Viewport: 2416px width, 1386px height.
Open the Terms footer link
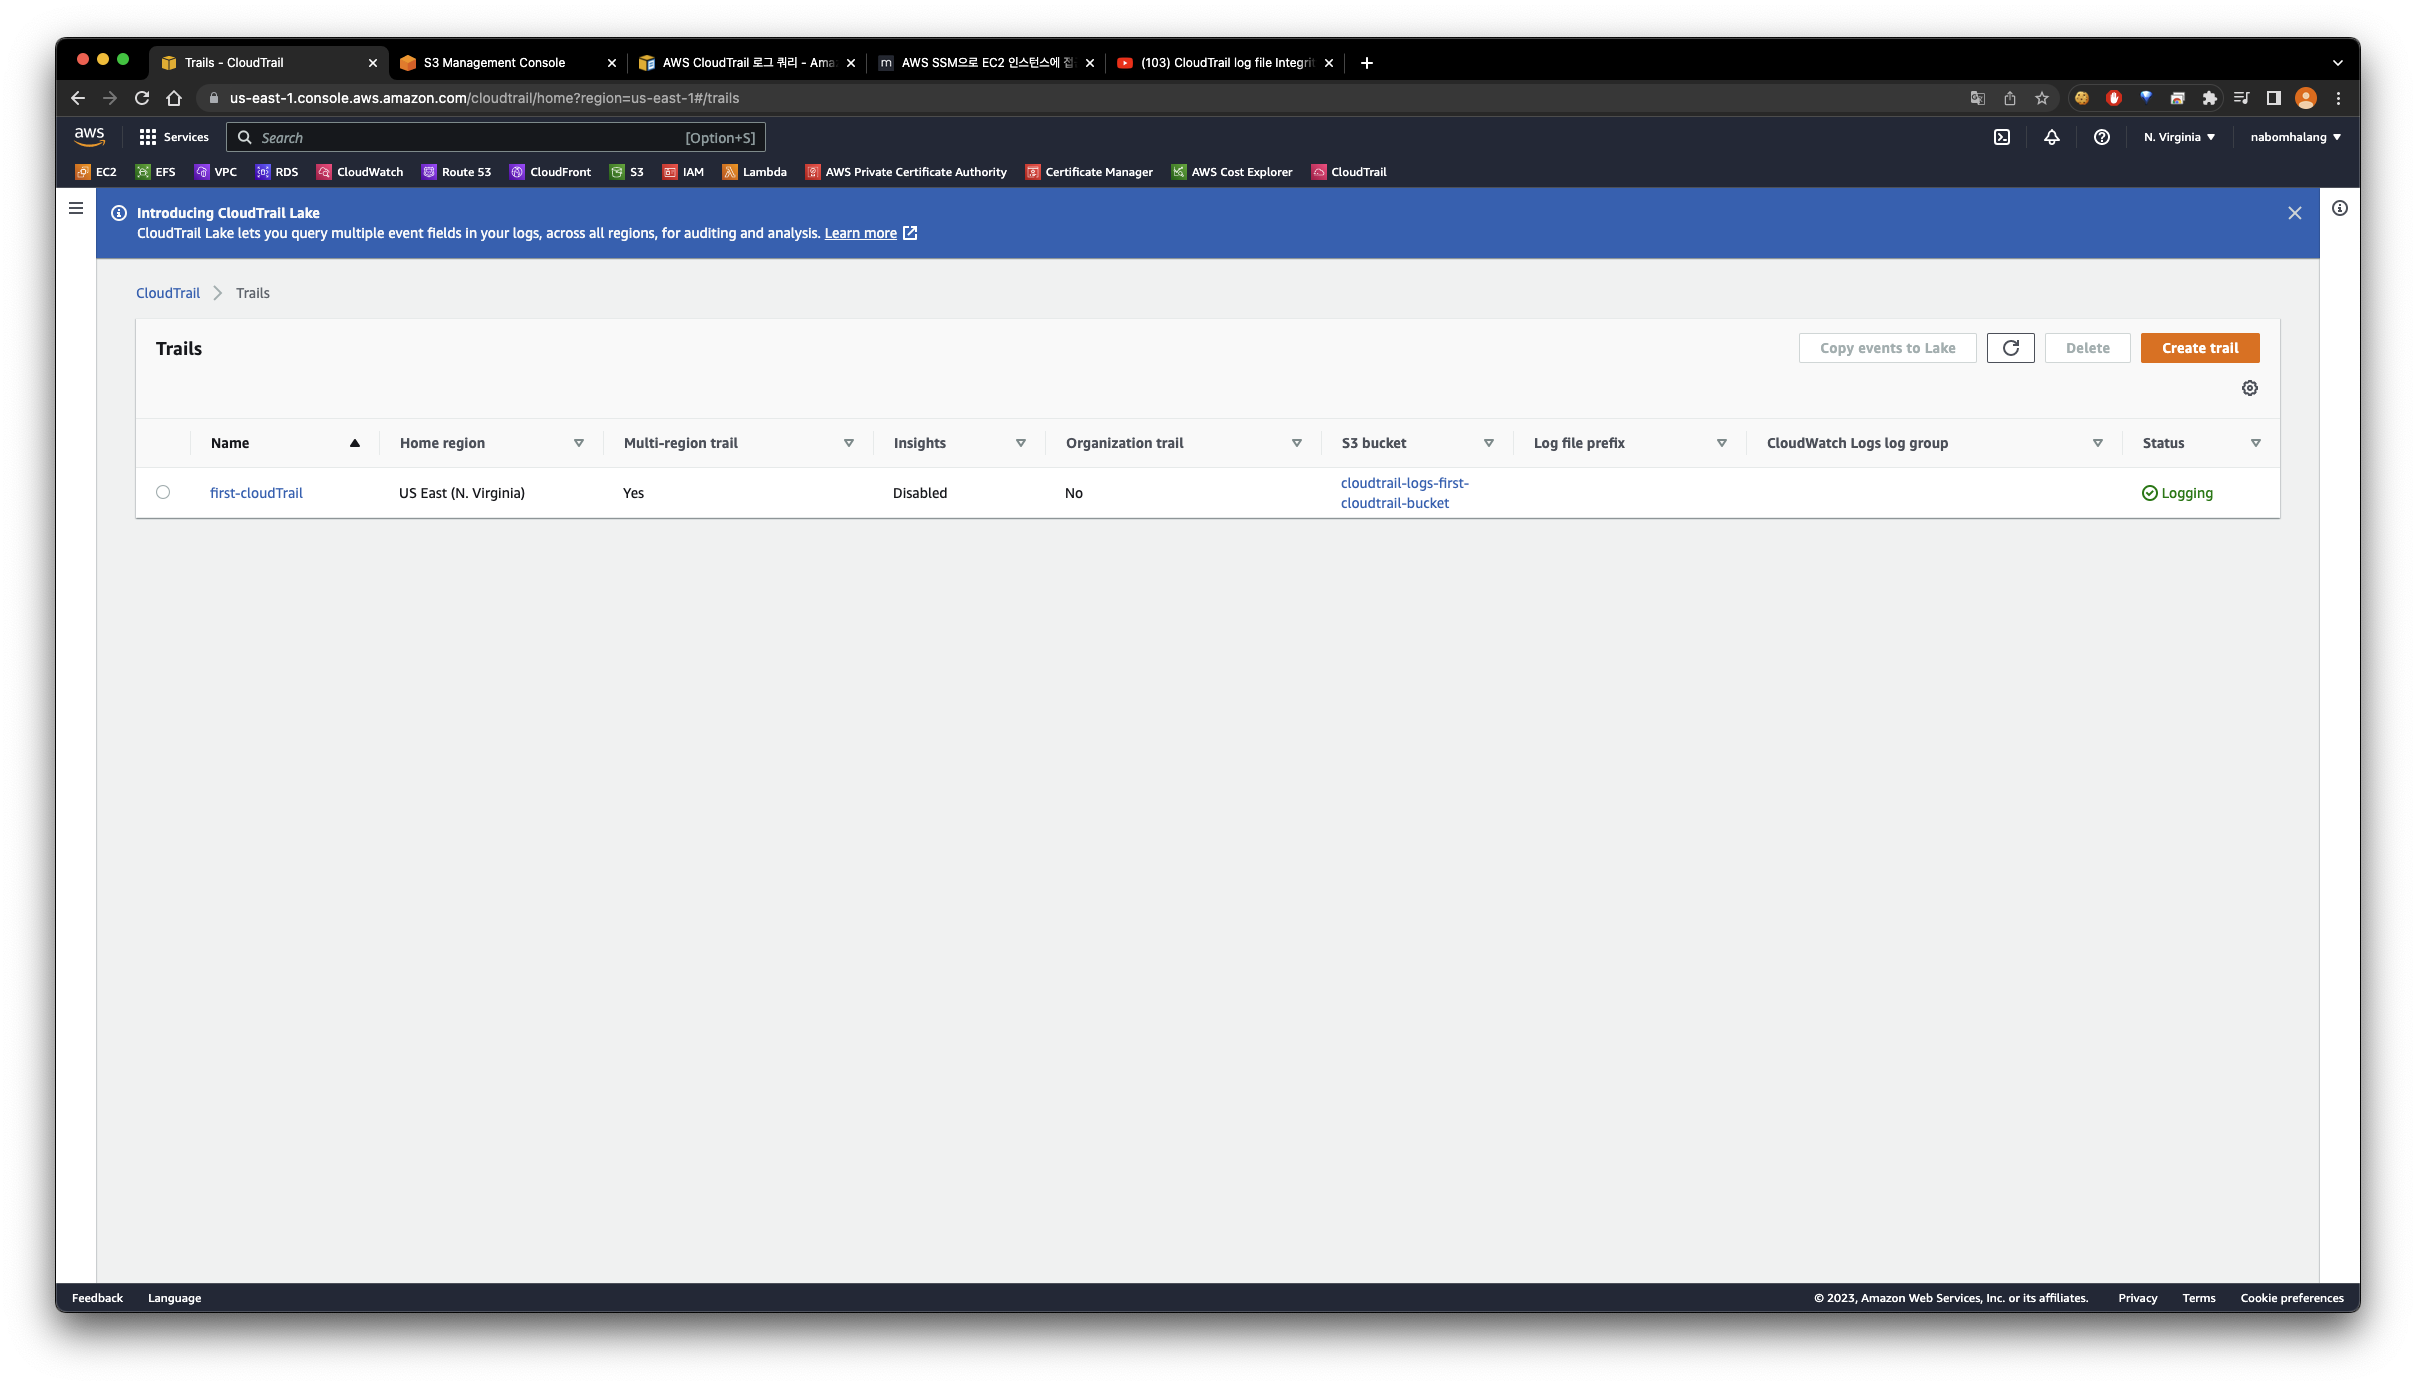[x=2199, y=1298]
